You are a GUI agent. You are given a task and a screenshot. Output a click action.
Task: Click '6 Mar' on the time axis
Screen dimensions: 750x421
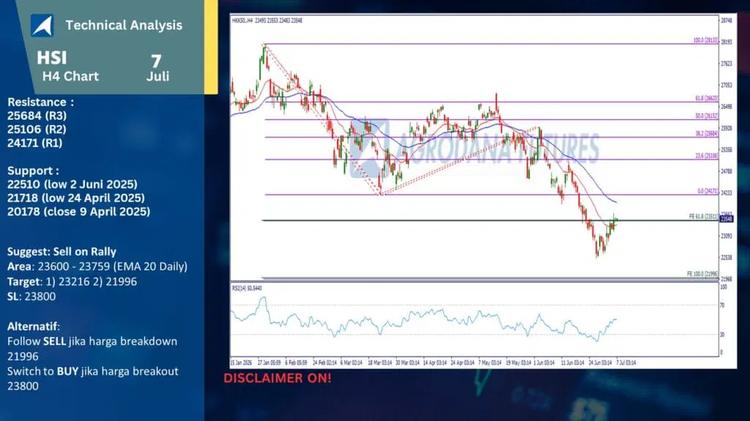(352, 363)
